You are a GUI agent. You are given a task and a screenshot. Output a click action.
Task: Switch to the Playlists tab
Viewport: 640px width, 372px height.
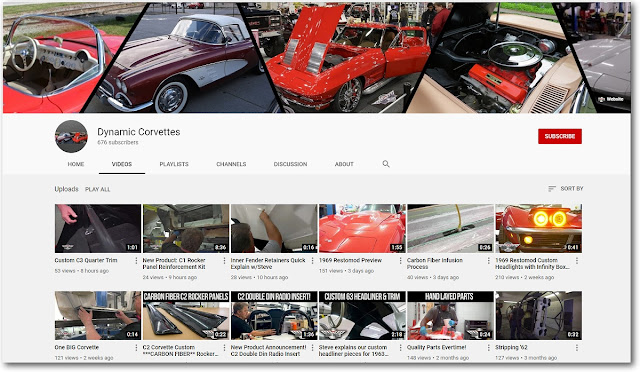coord(174,164)
